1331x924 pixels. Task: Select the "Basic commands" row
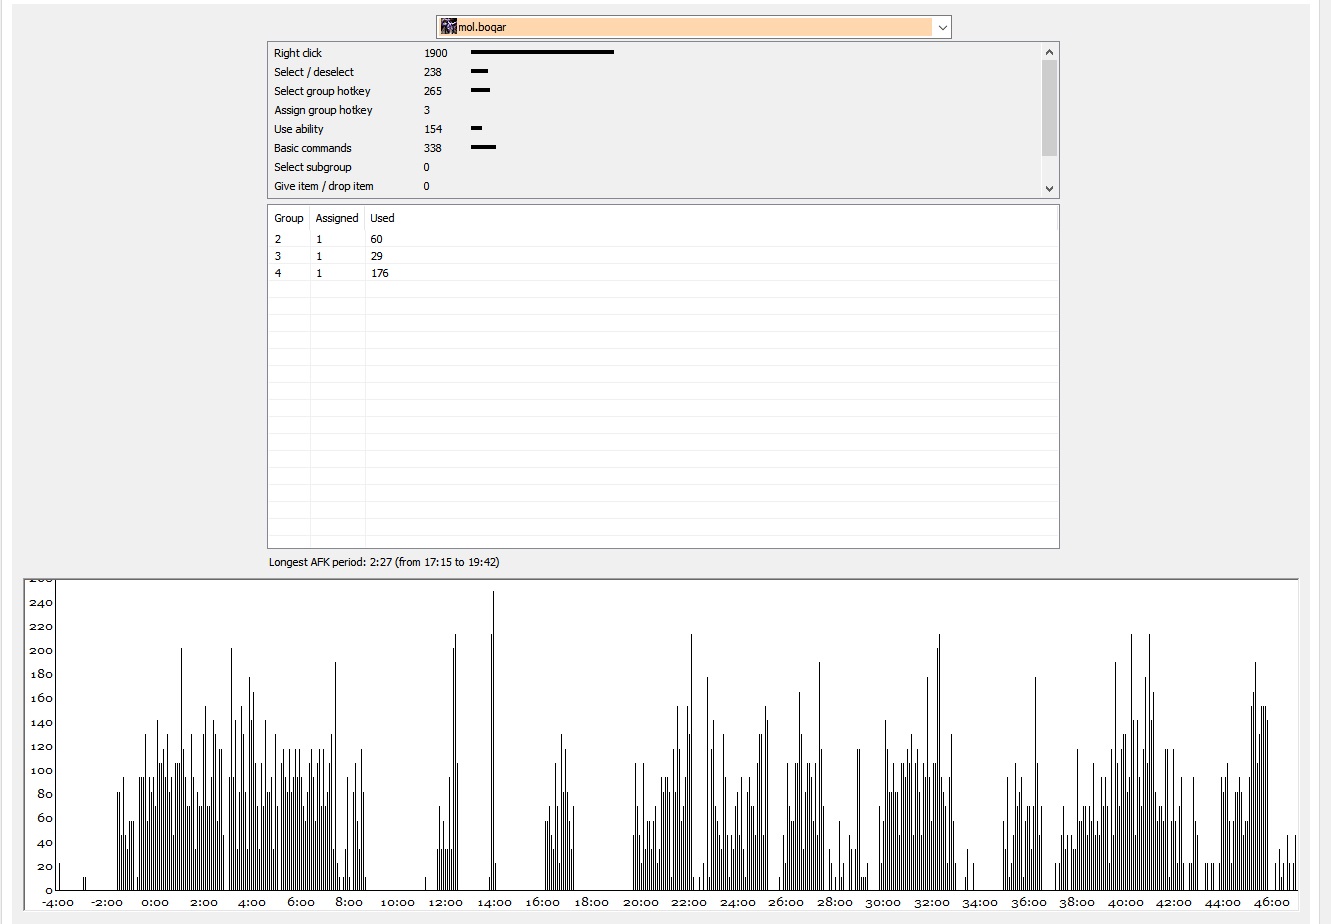coord(654,148)
